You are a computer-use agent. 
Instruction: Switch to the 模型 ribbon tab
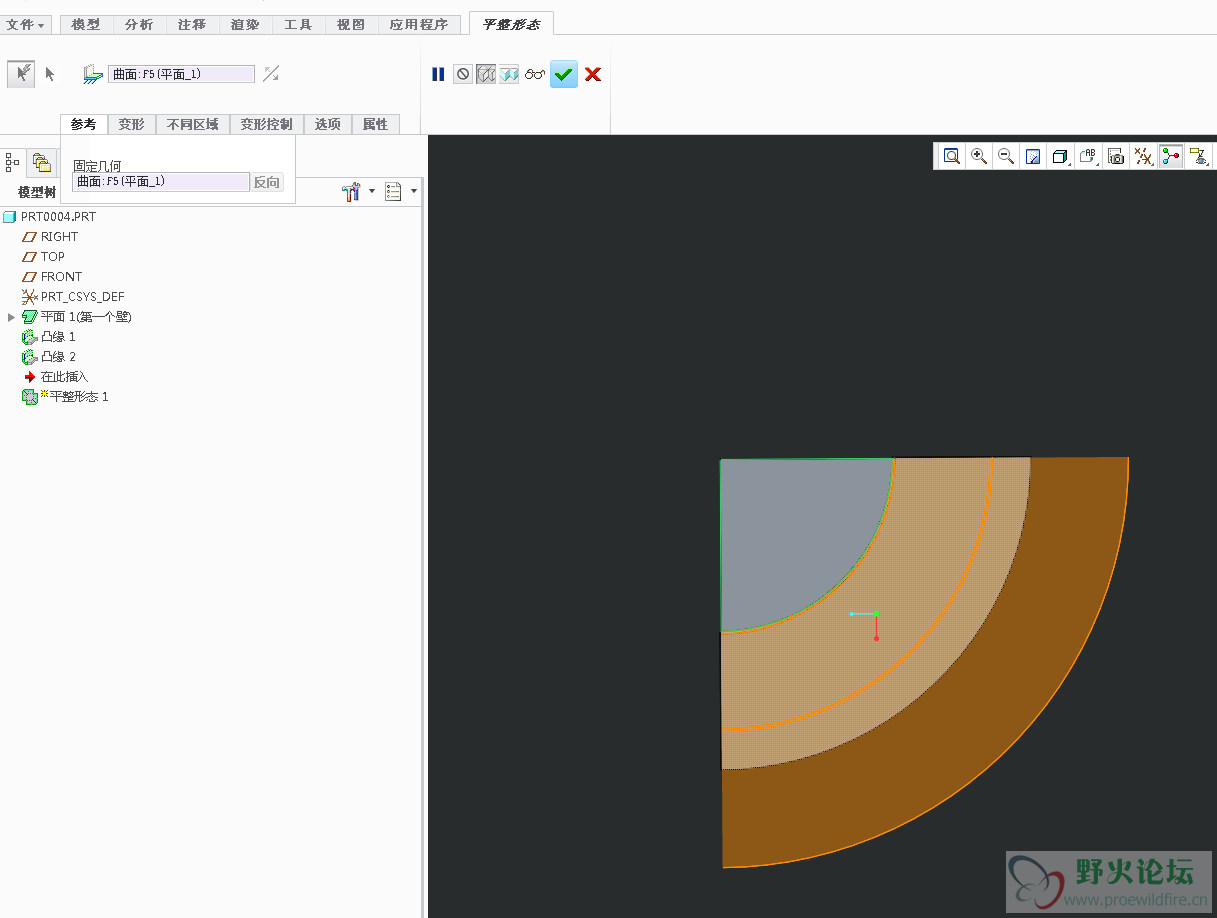click(86, 24)
